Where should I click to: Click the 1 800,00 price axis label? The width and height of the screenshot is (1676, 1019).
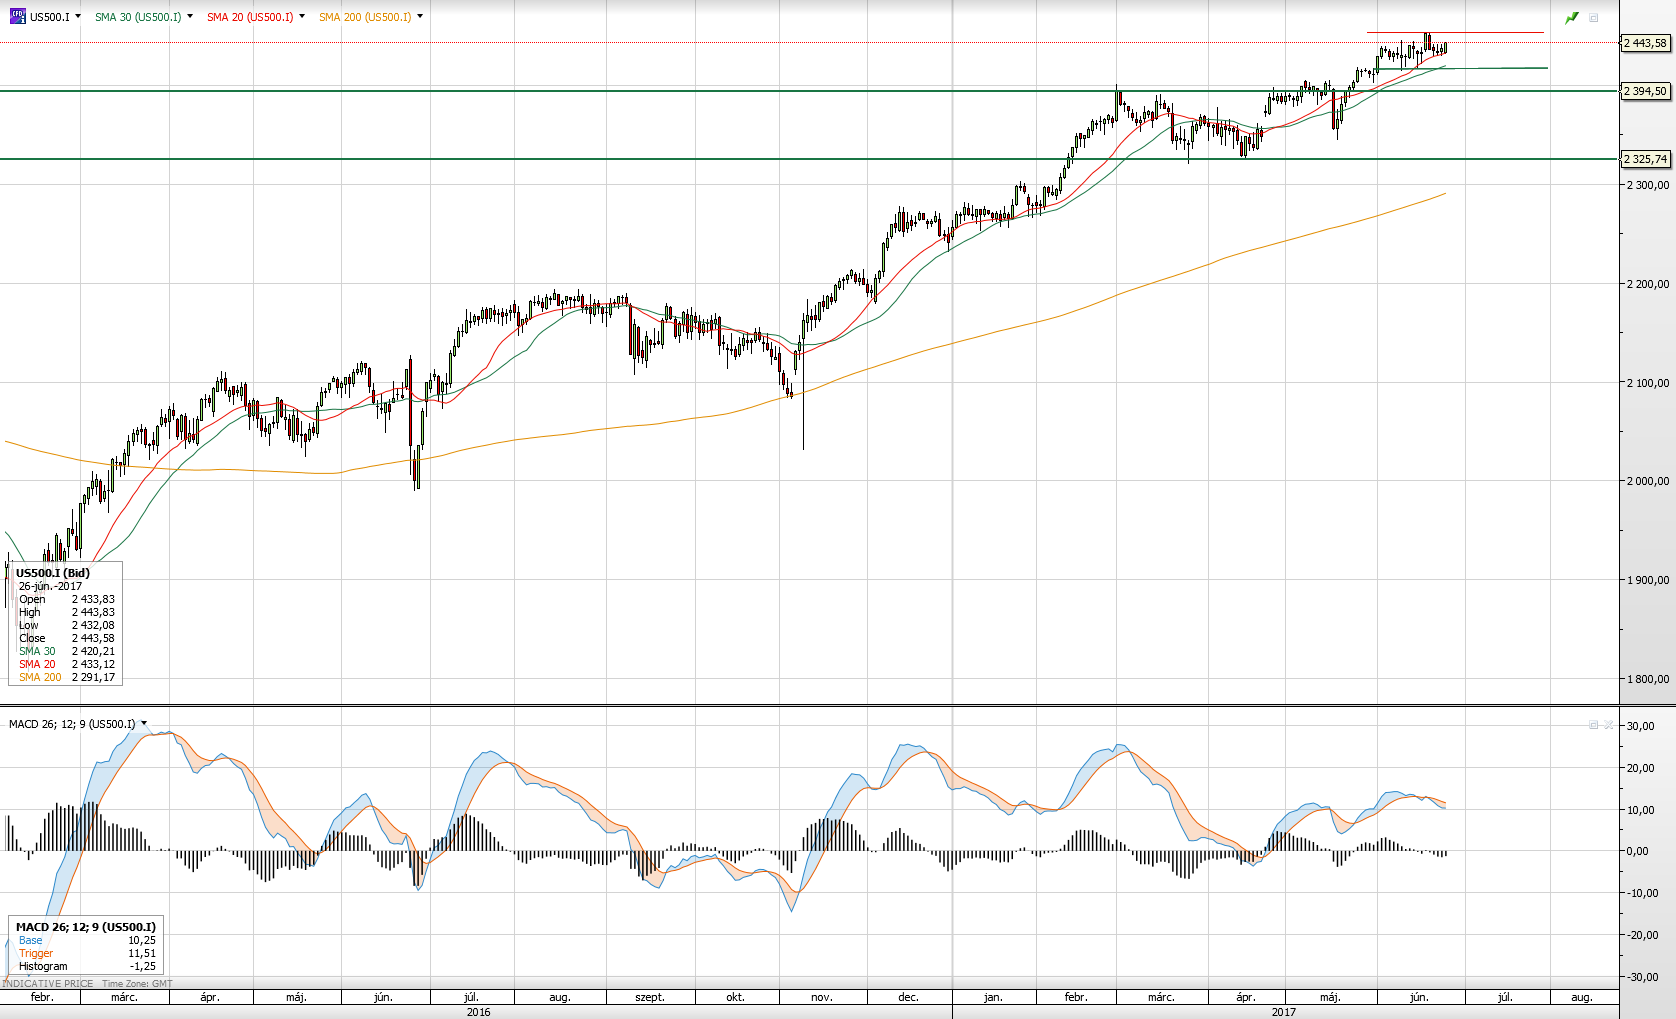click(1648, 679)
